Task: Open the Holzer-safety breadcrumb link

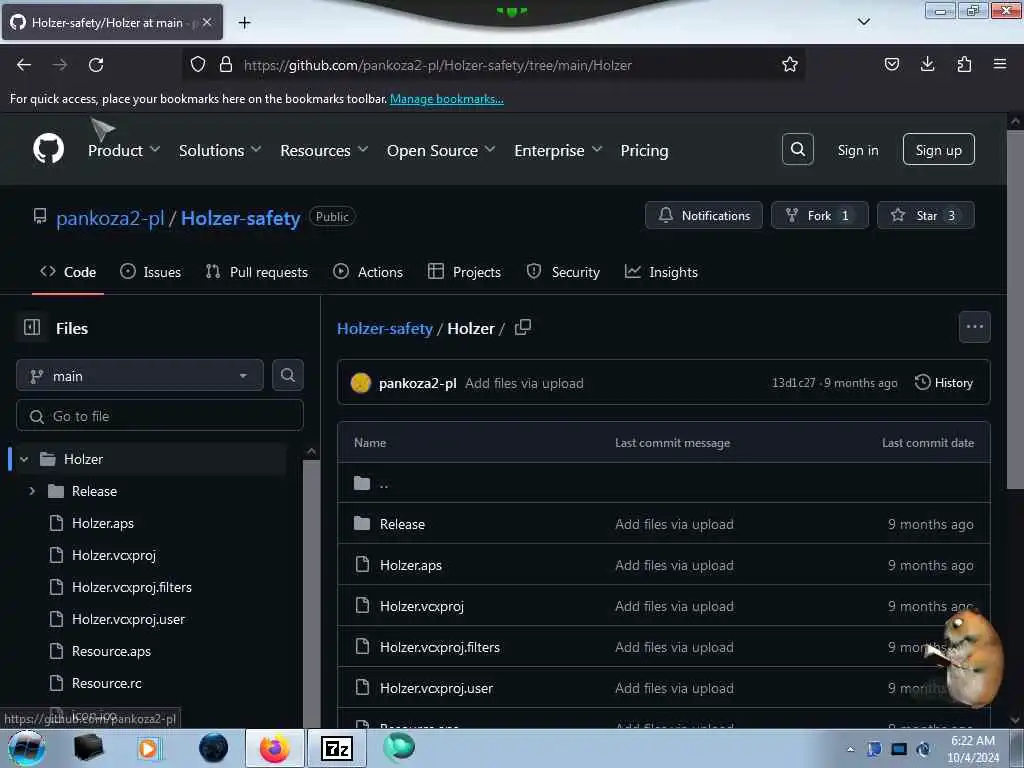Action: click(385, 328)
